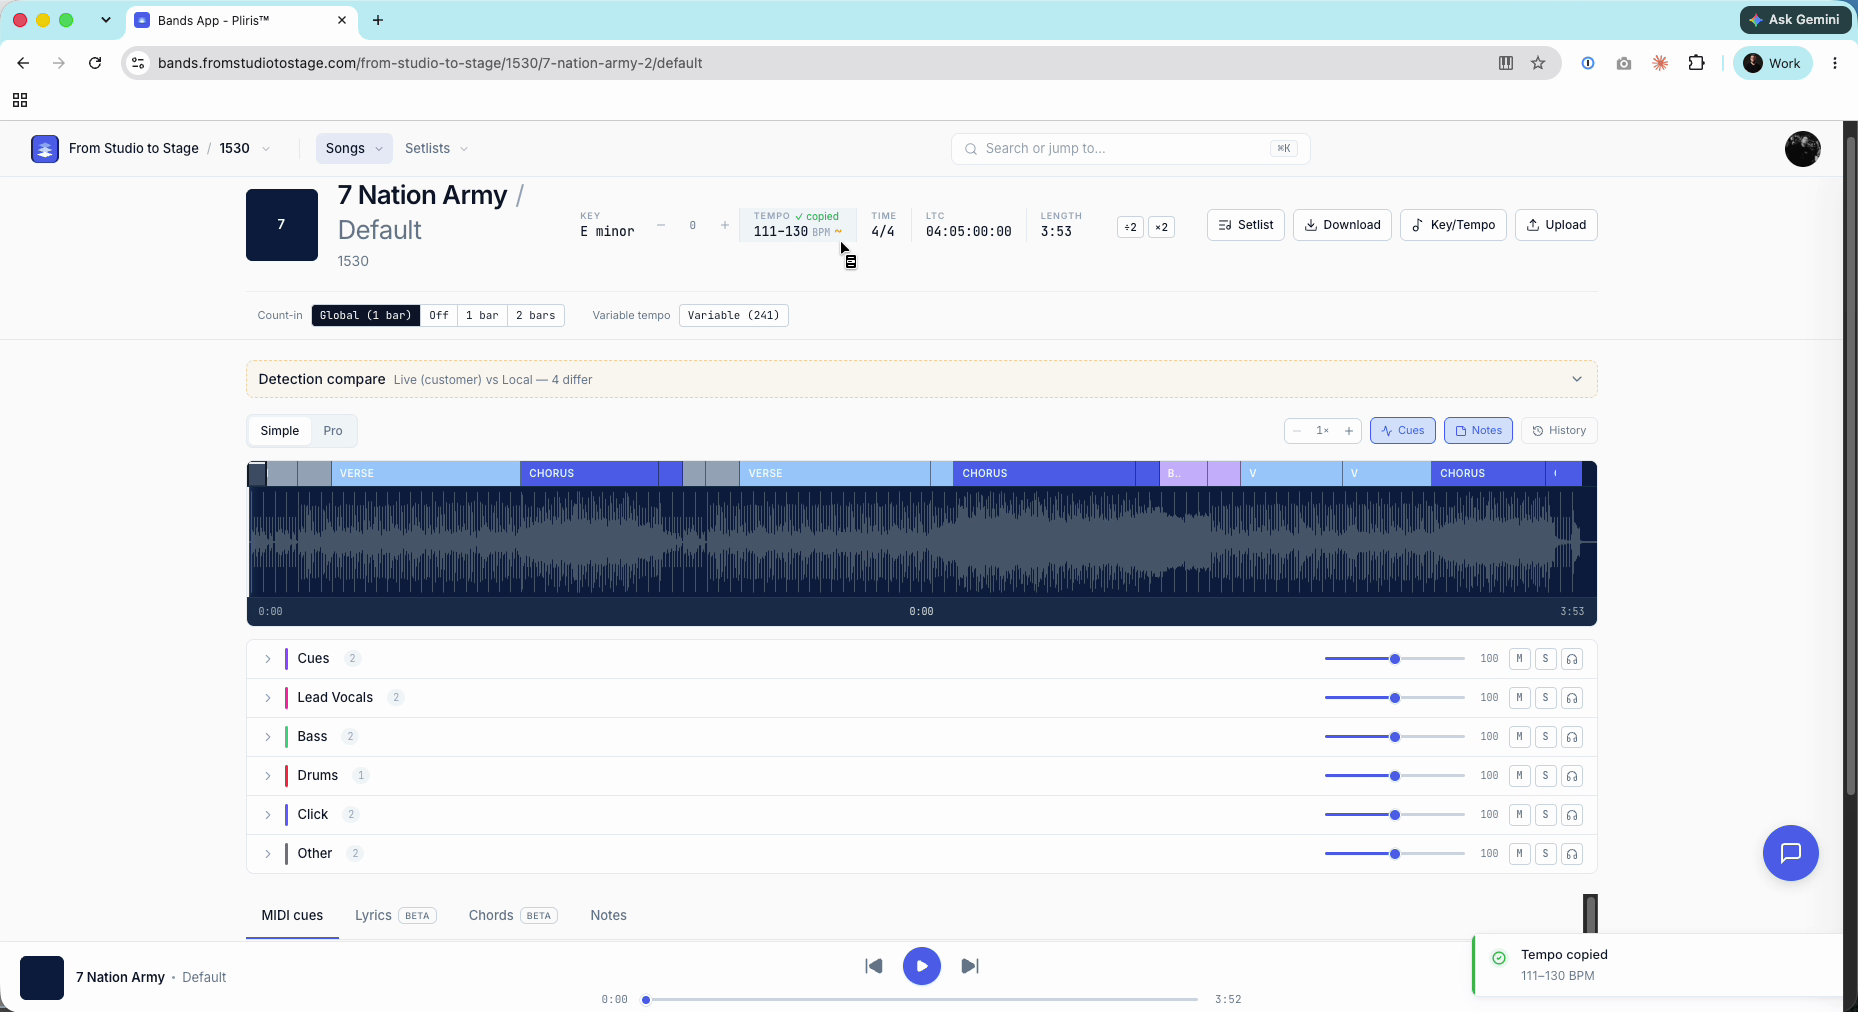Expand the Click track group
Screen dimensions: 1858x1012
268,815
